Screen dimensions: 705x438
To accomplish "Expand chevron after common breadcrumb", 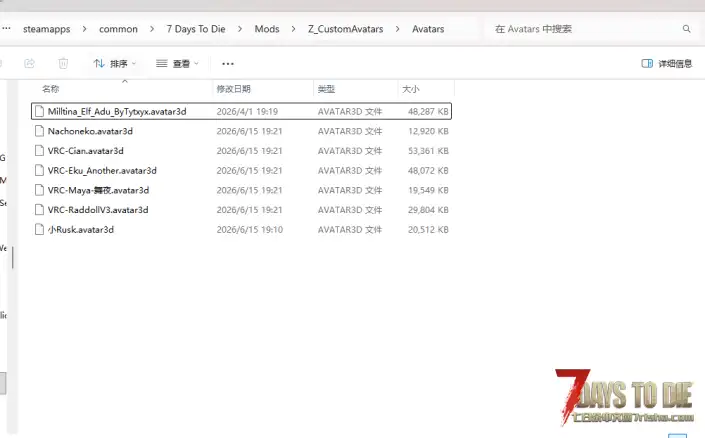I will (152, 29).
